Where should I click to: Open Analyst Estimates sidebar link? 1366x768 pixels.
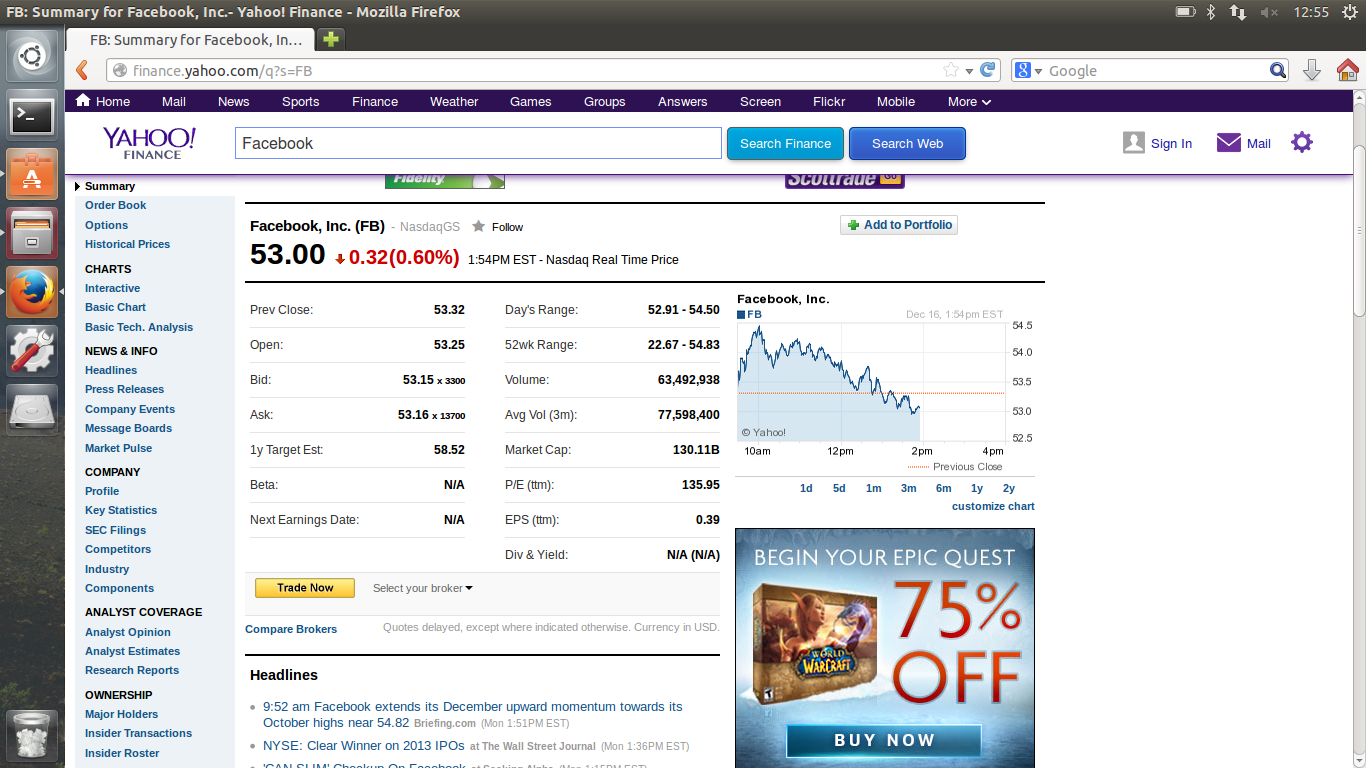[132, 651]
